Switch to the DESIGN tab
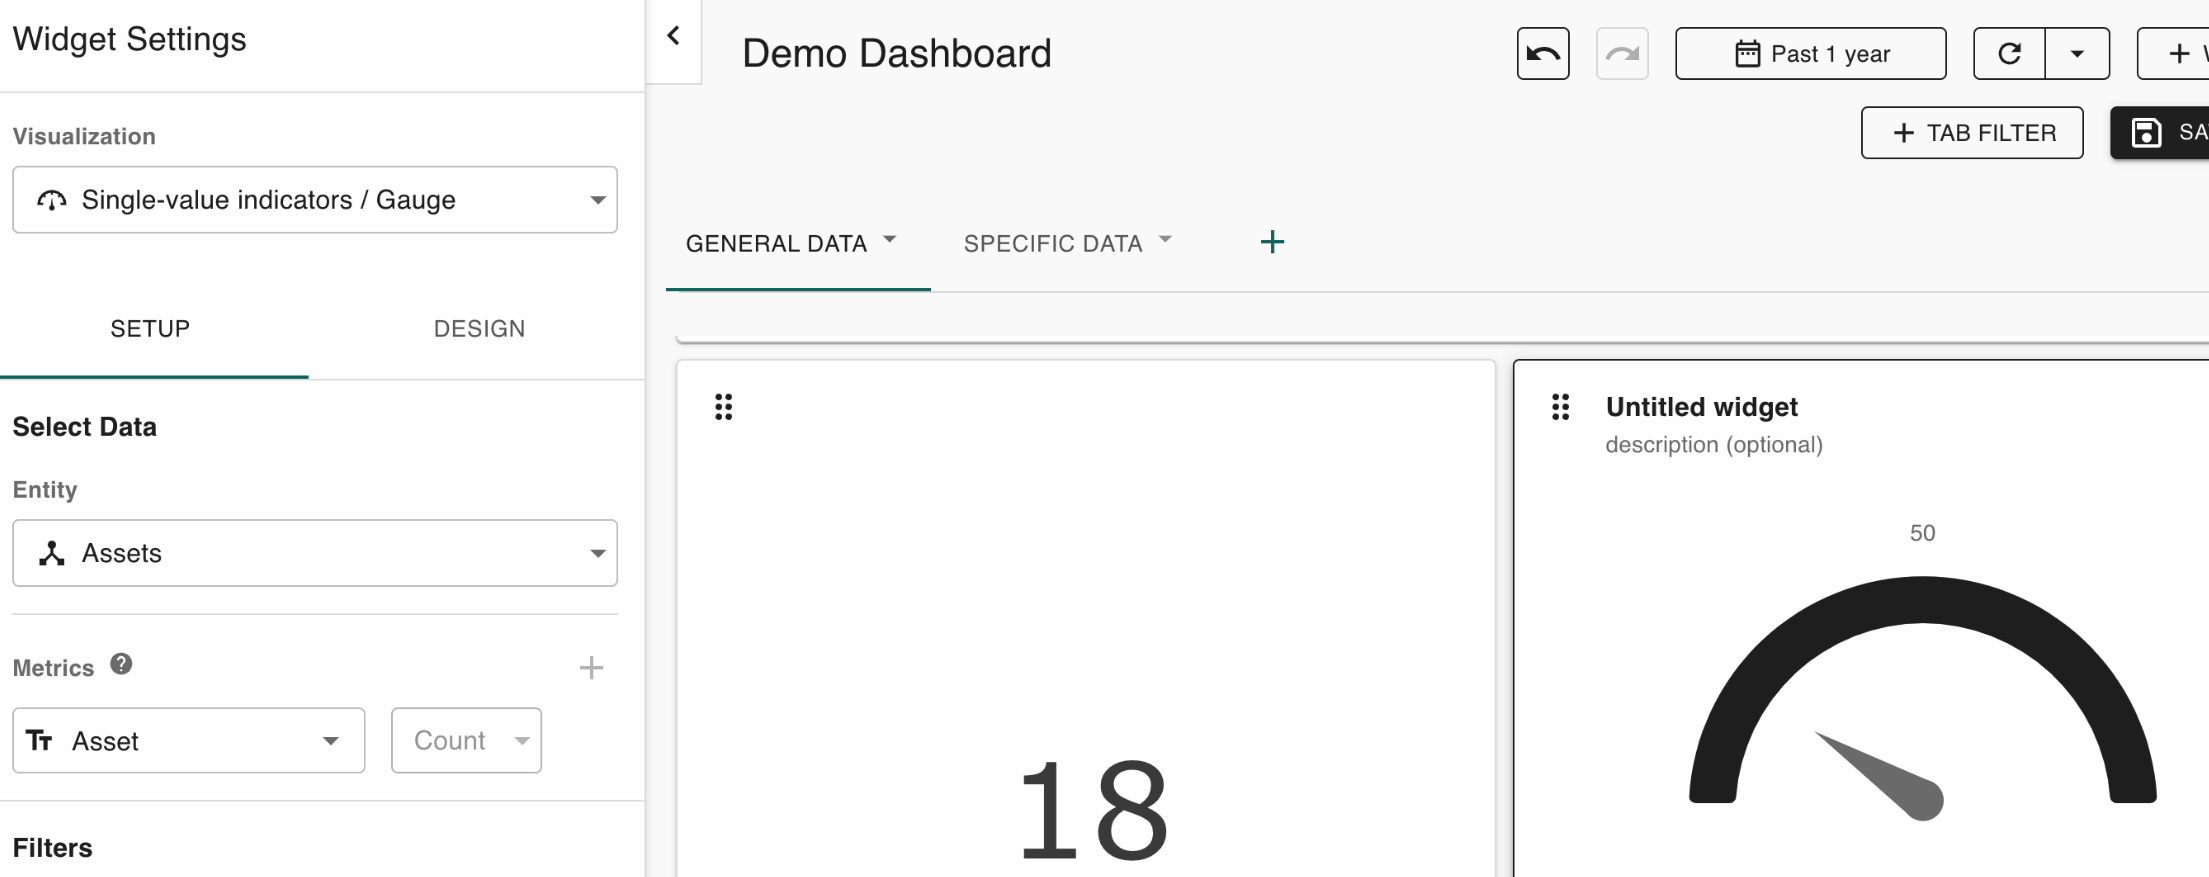The image size is (2209, 877). [x=479, y=329]
